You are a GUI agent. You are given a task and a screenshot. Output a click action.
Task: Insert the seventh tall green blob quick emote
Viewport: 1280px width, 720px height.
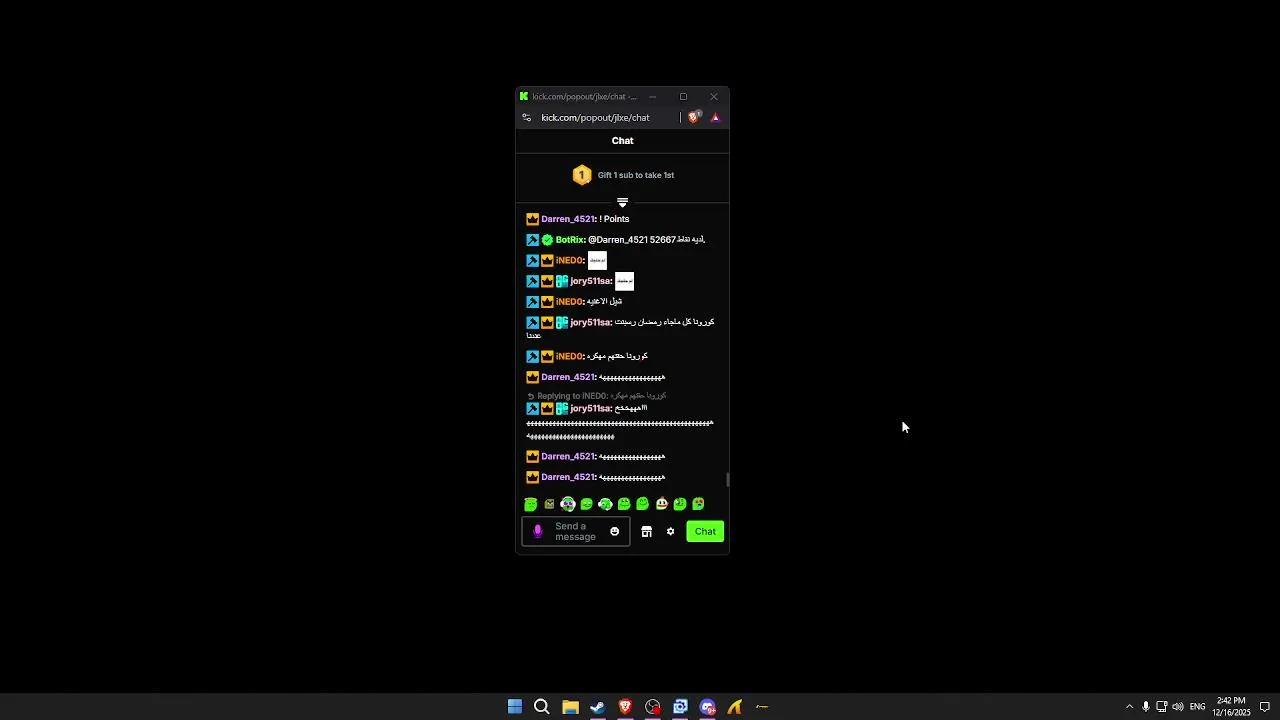(x=643, y=505)
